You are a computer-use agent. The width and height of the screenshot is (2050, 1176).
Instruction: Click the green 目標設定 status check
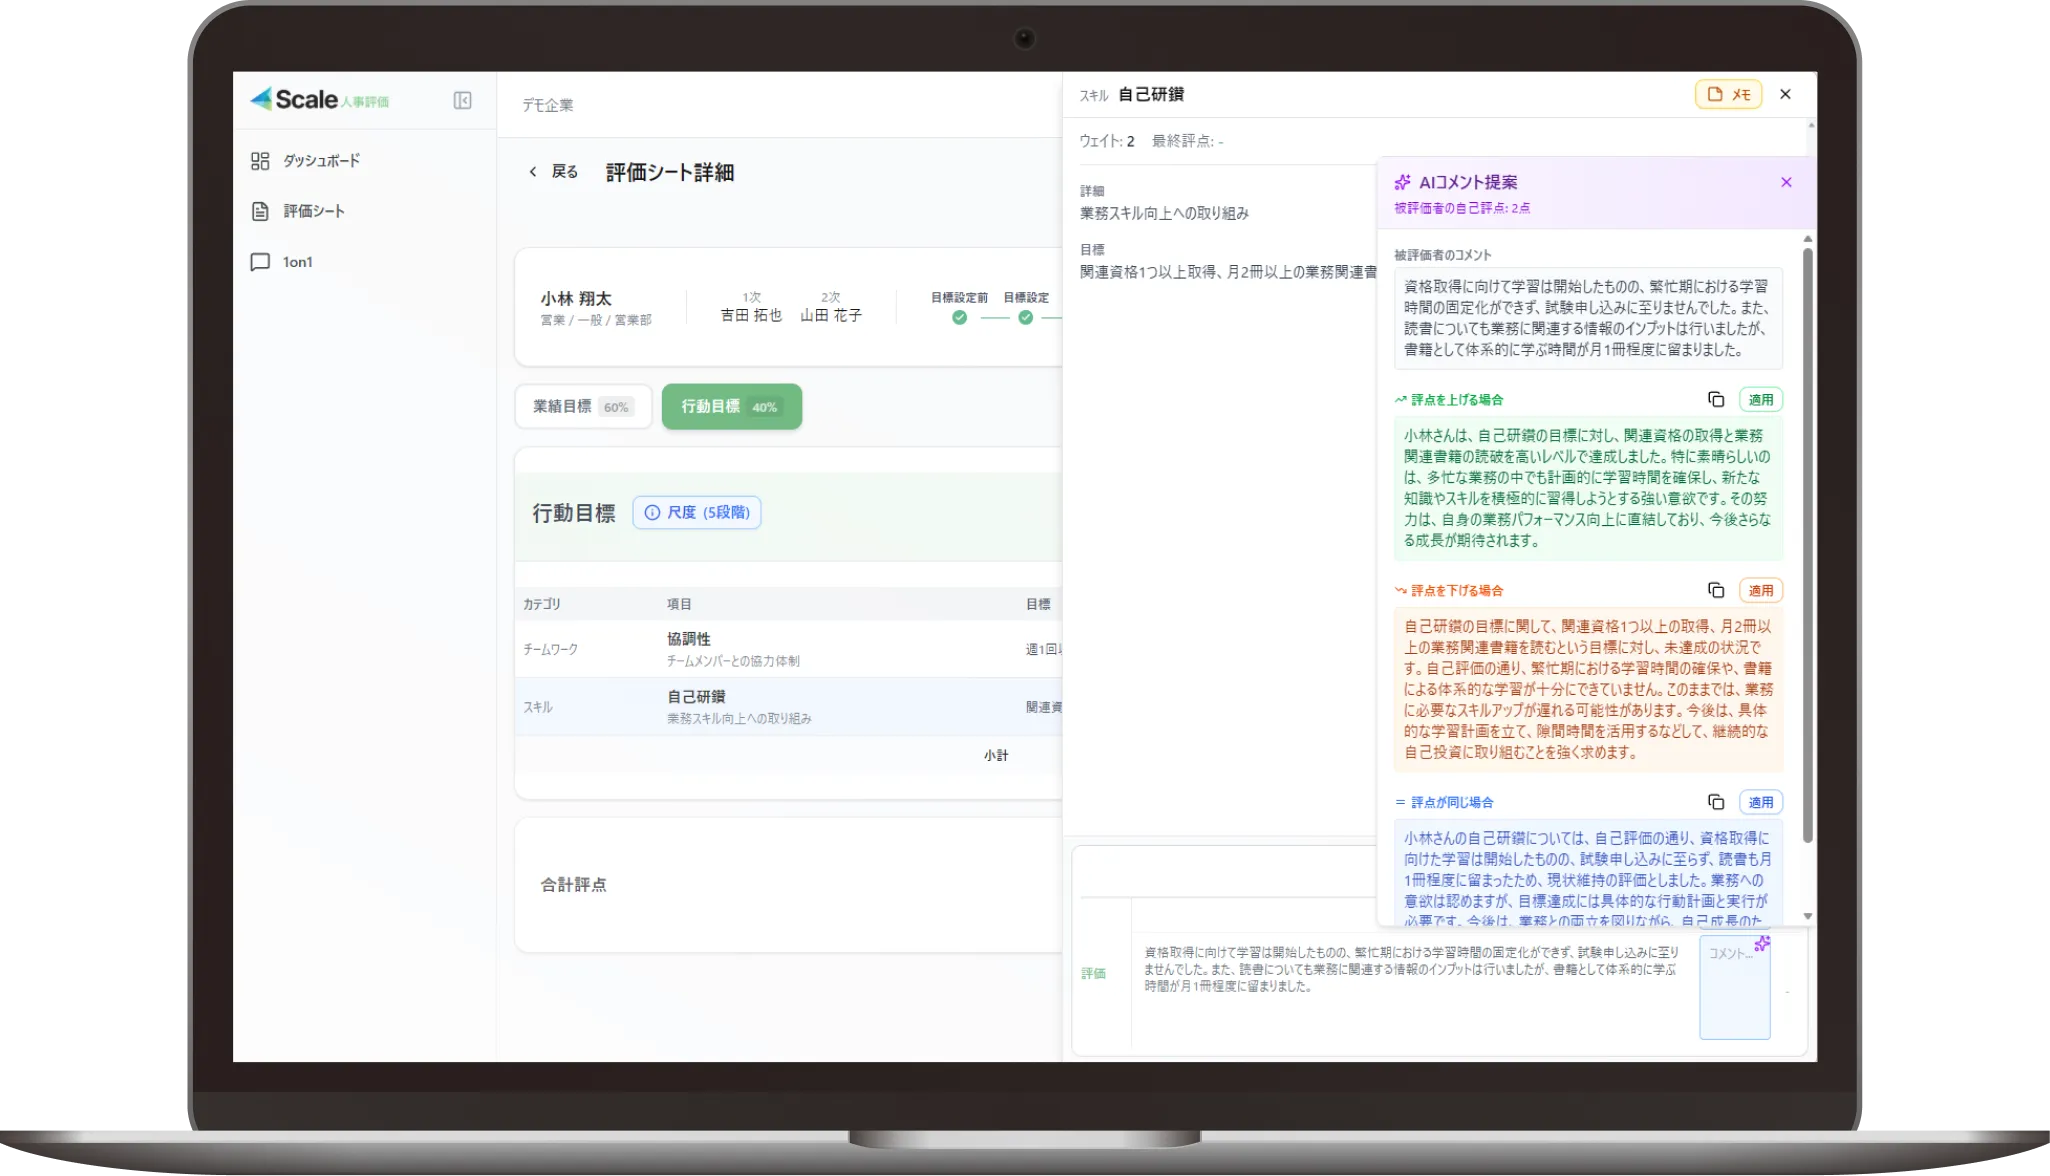(1025, 317)
